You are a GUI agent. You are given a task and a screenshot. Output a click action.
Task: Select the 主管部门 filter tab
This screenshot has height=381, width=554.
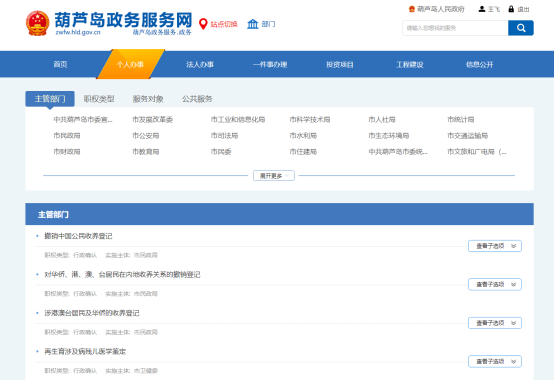(x=50, y=99)
